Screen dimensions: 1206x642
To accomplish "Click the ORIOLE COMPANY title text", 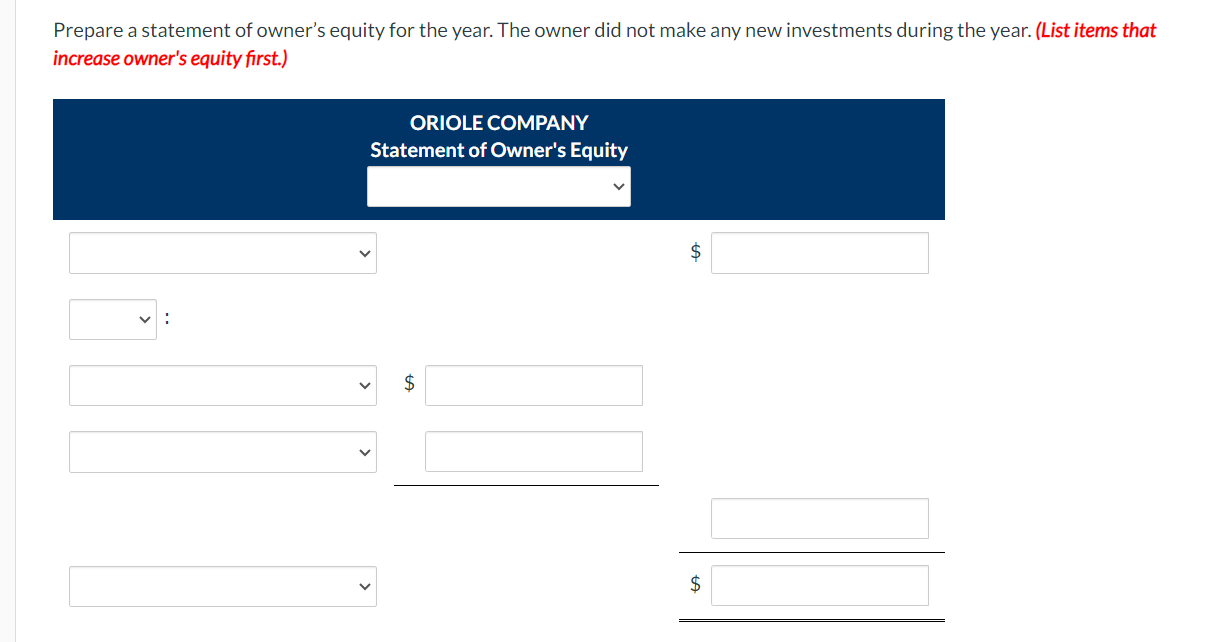I will [x=498, y=122].
